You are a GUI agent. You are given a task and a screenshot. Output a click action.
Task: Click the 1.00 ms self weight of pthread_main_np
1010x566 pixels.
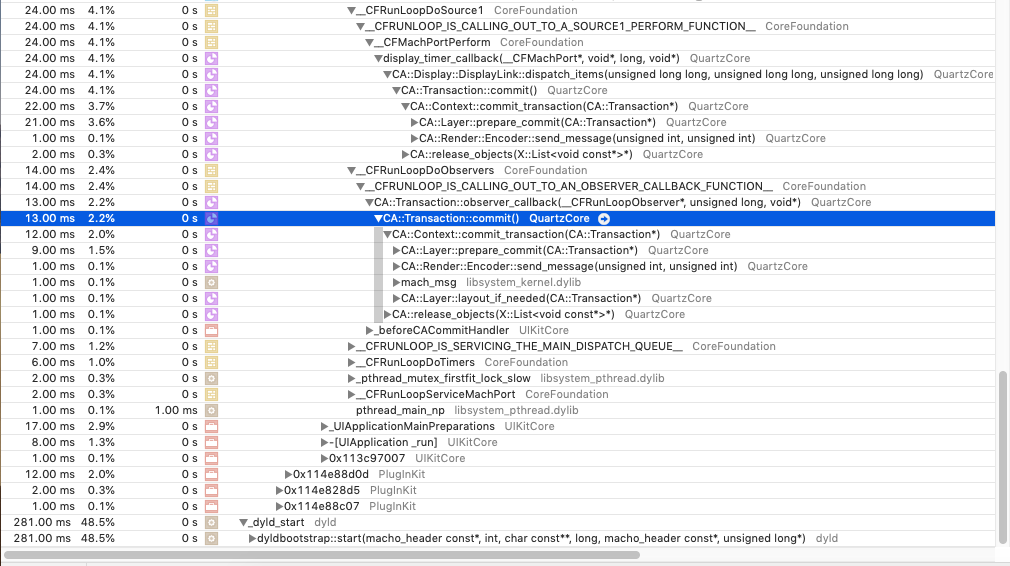pyautogui.click(x=176, y=411)
